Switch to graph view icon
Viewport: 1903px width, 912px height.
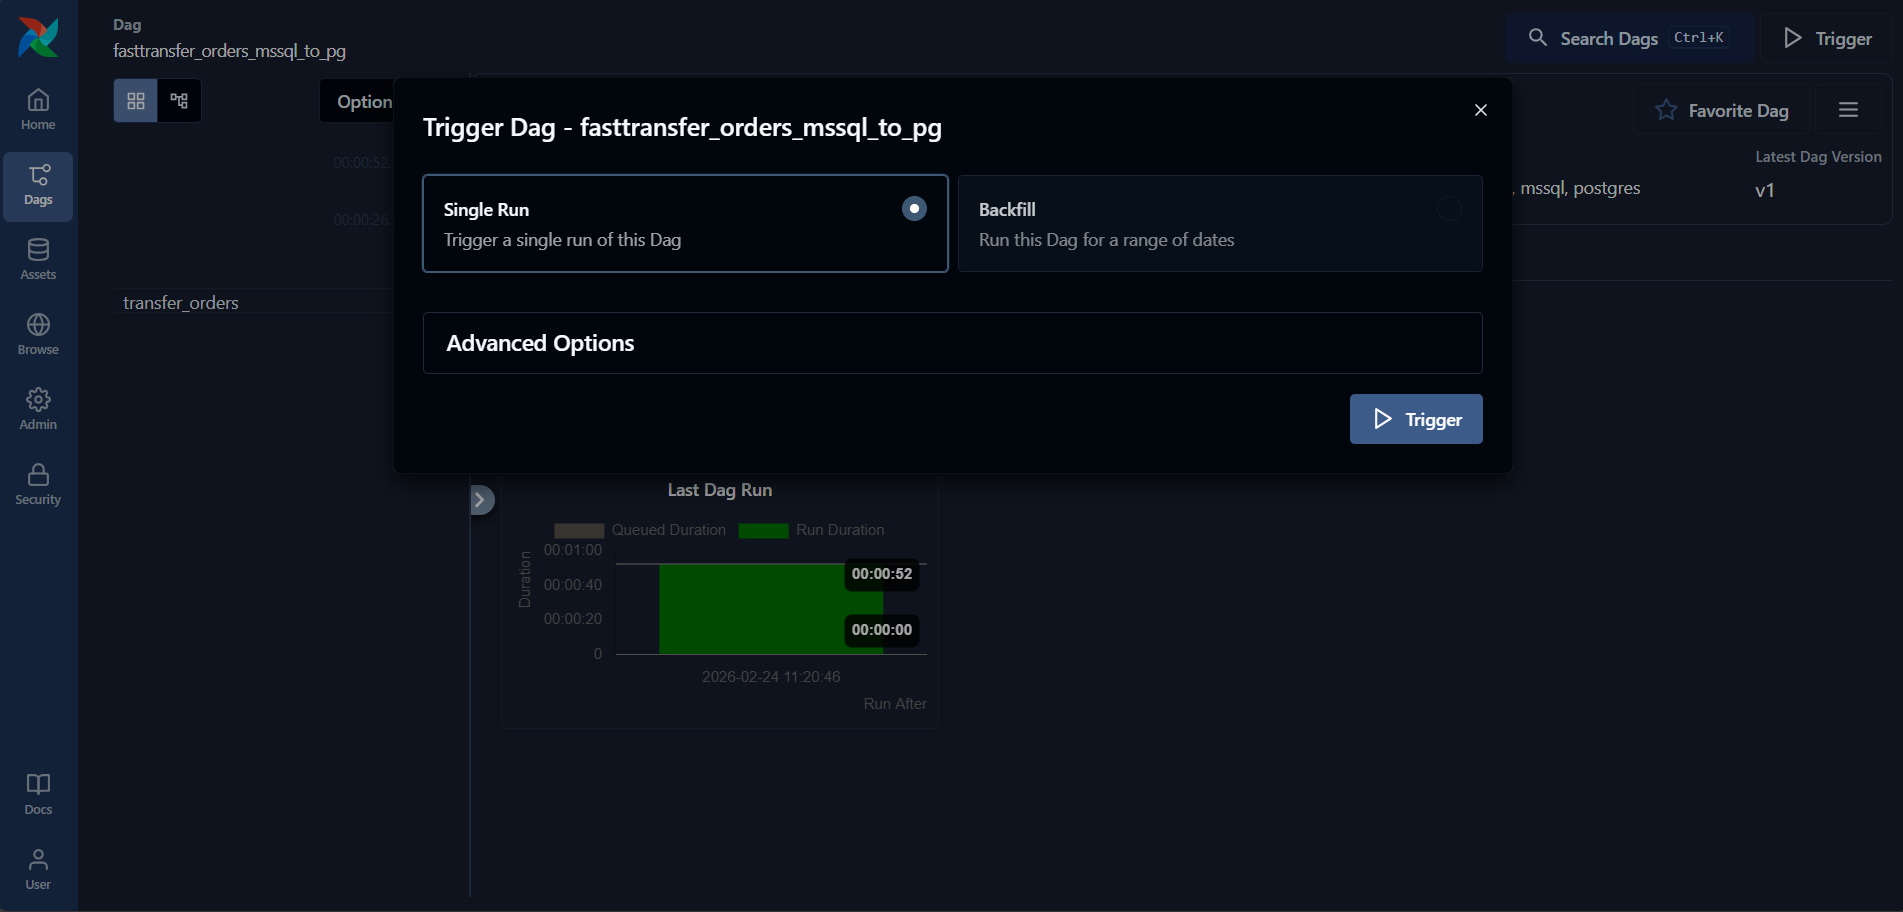pos(180,101)
